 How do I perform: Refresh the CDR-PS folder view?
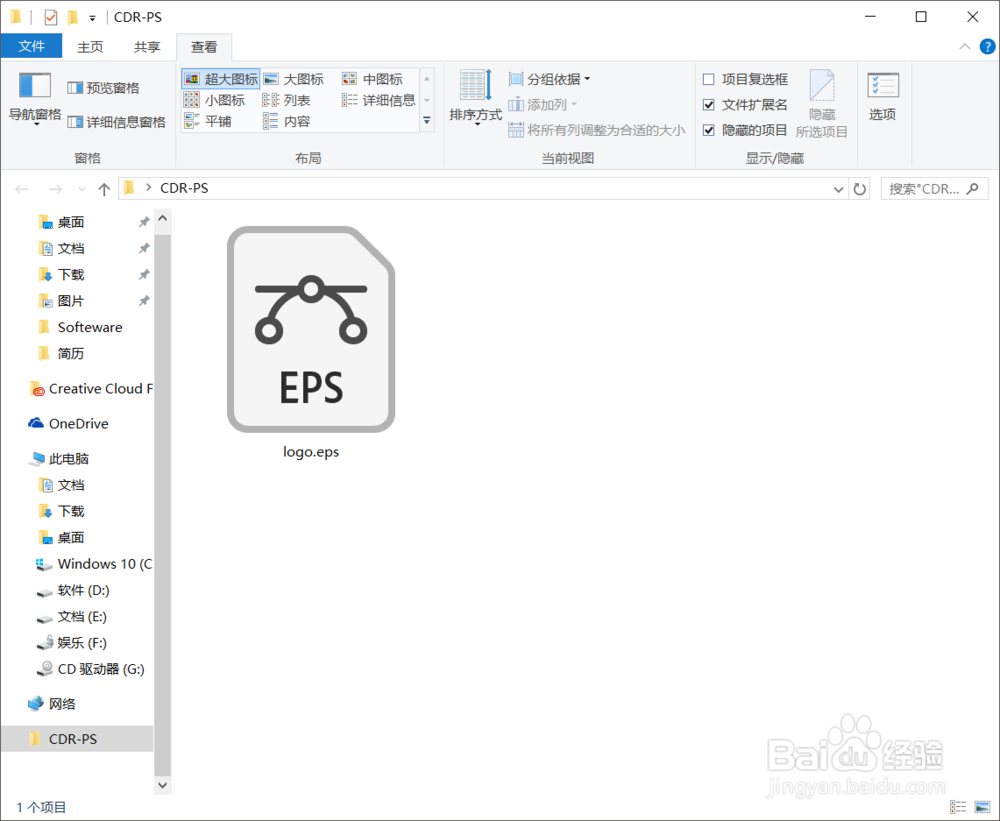(860, 188)
